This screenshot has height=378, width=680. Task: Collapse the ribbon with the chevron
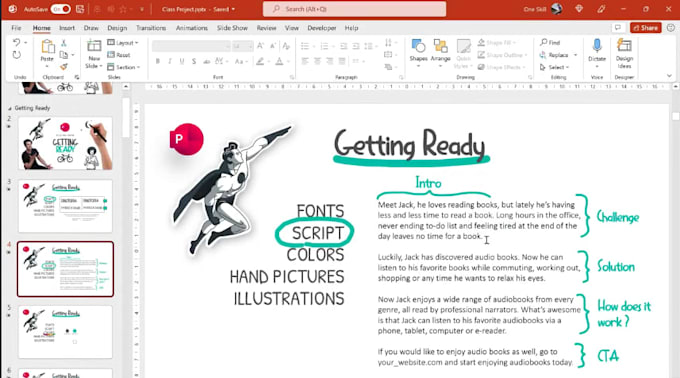tap(669, 76)
